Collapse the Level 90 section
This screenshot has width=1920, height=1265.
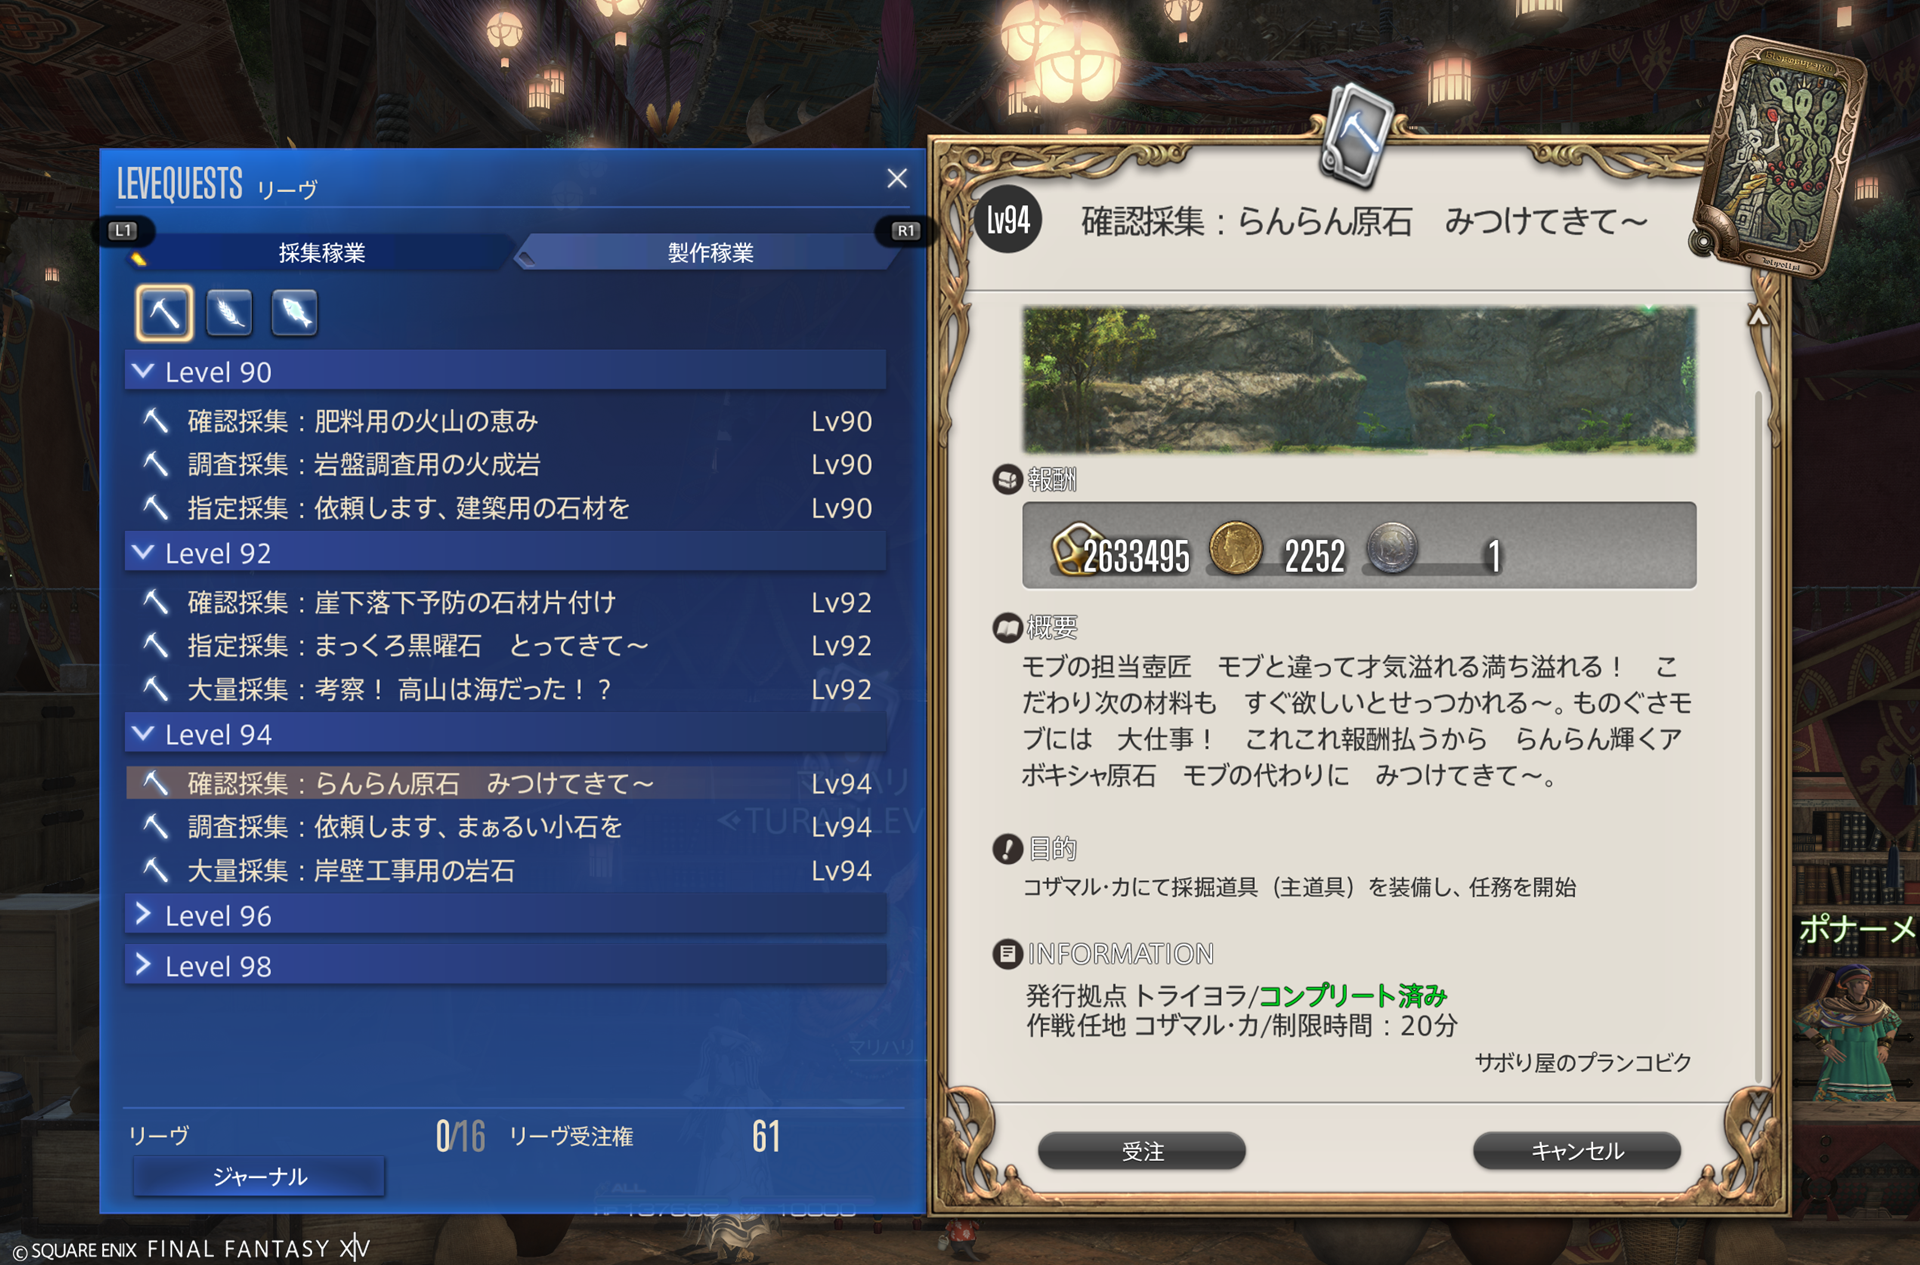click(505, 371)
